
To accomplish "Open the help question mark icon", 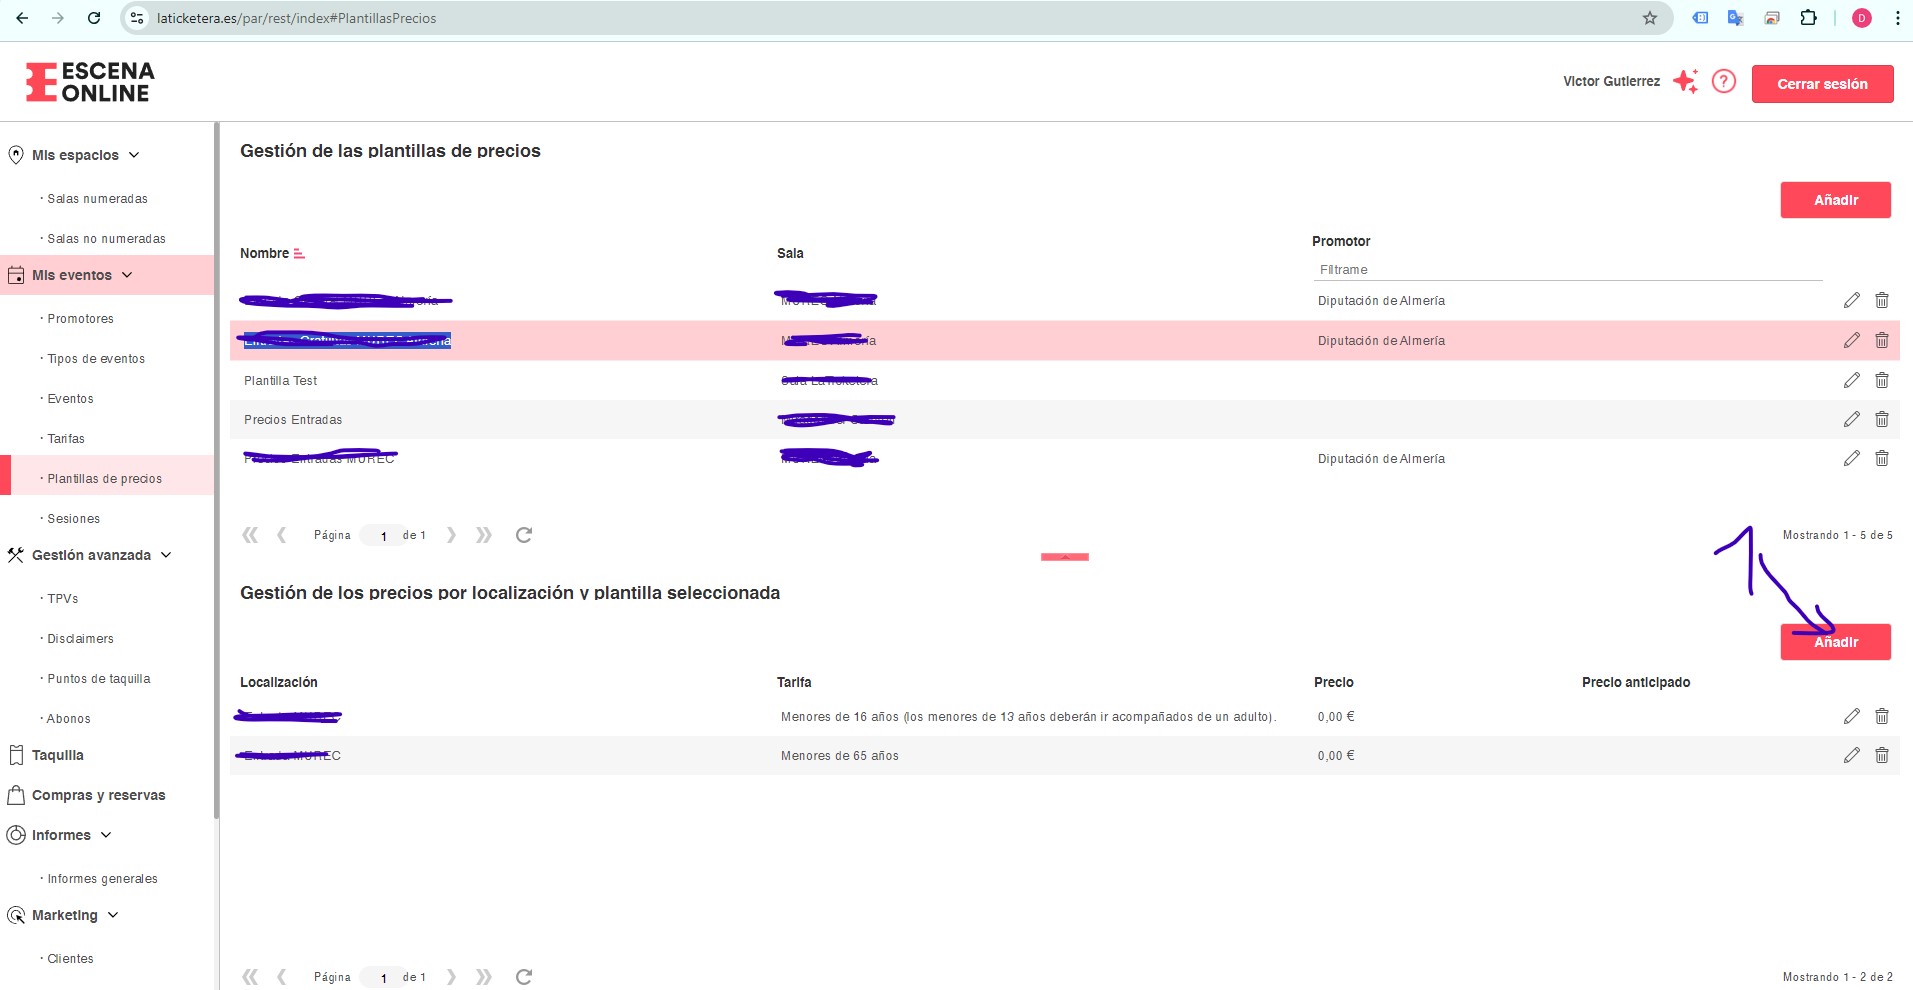I will tap(1724, 81).
